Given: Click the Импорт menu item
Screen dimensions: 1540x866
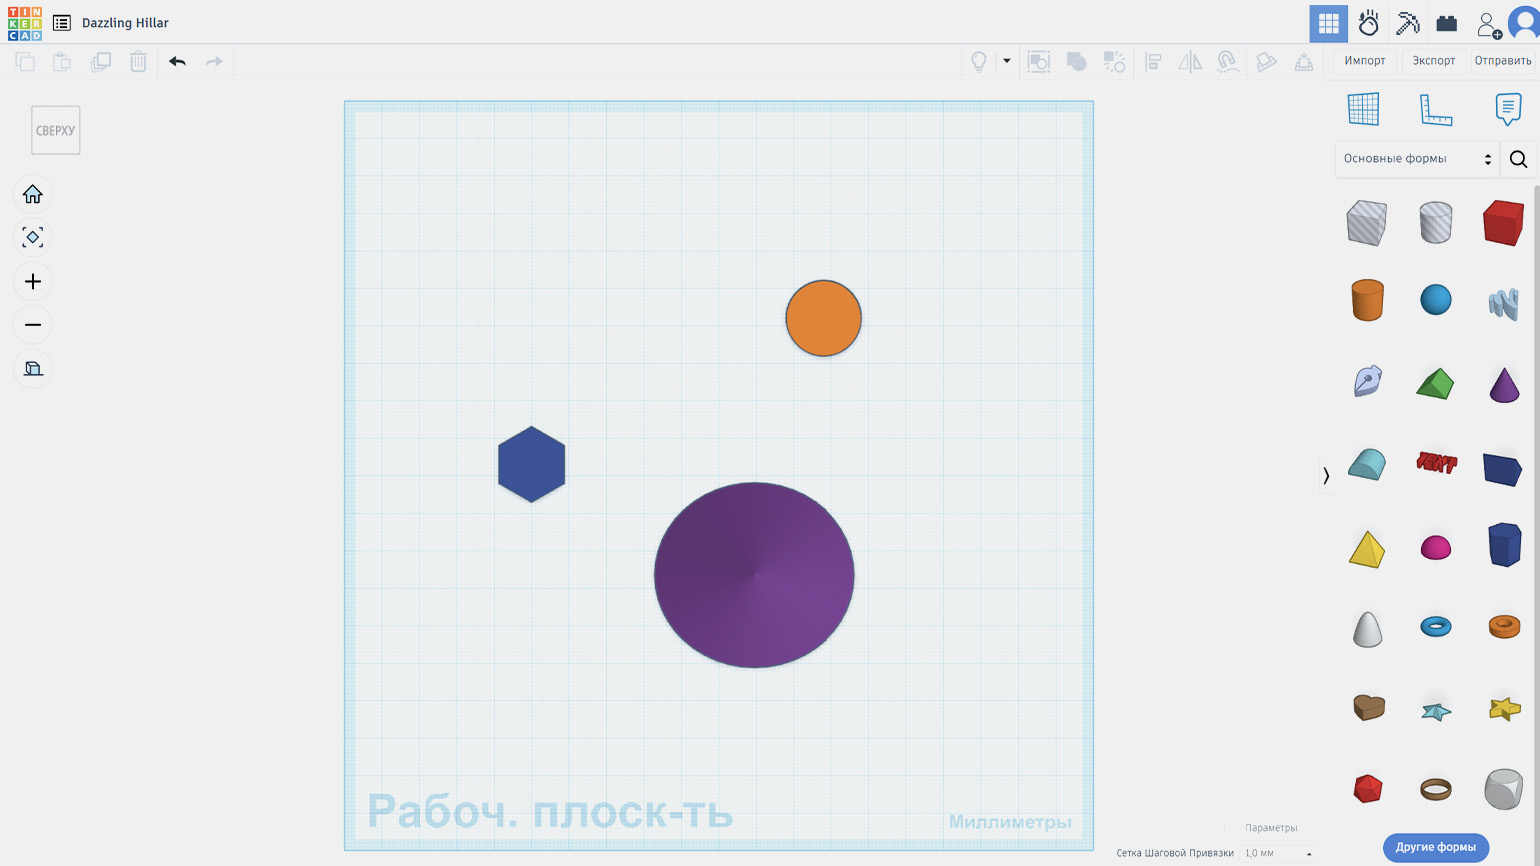Looking at the screenshot, I should [x=1364, y=61].
